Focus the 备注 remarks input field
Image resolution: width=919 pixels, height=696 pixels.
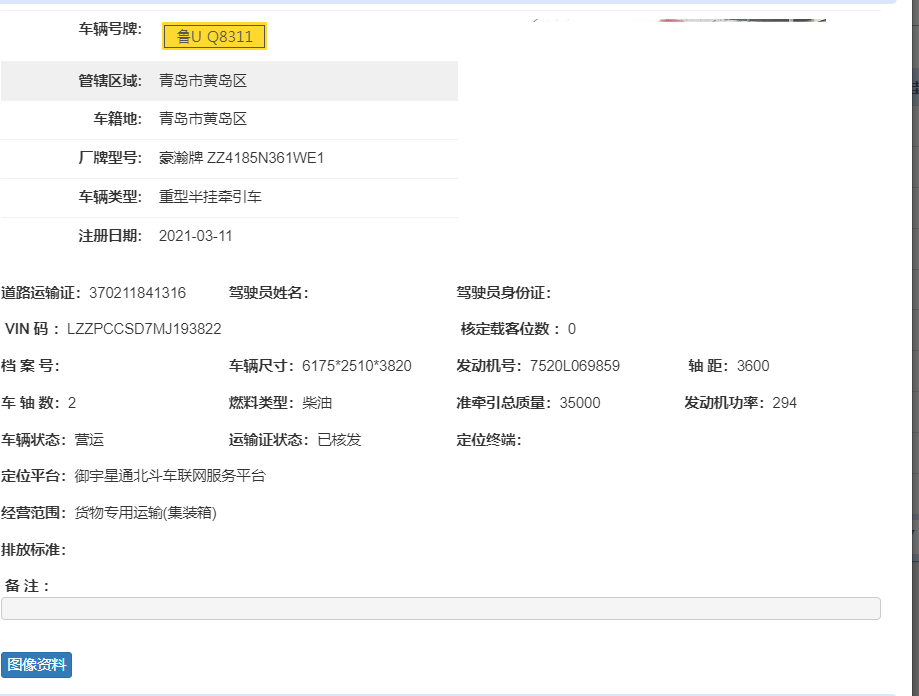tap(440, 608)
